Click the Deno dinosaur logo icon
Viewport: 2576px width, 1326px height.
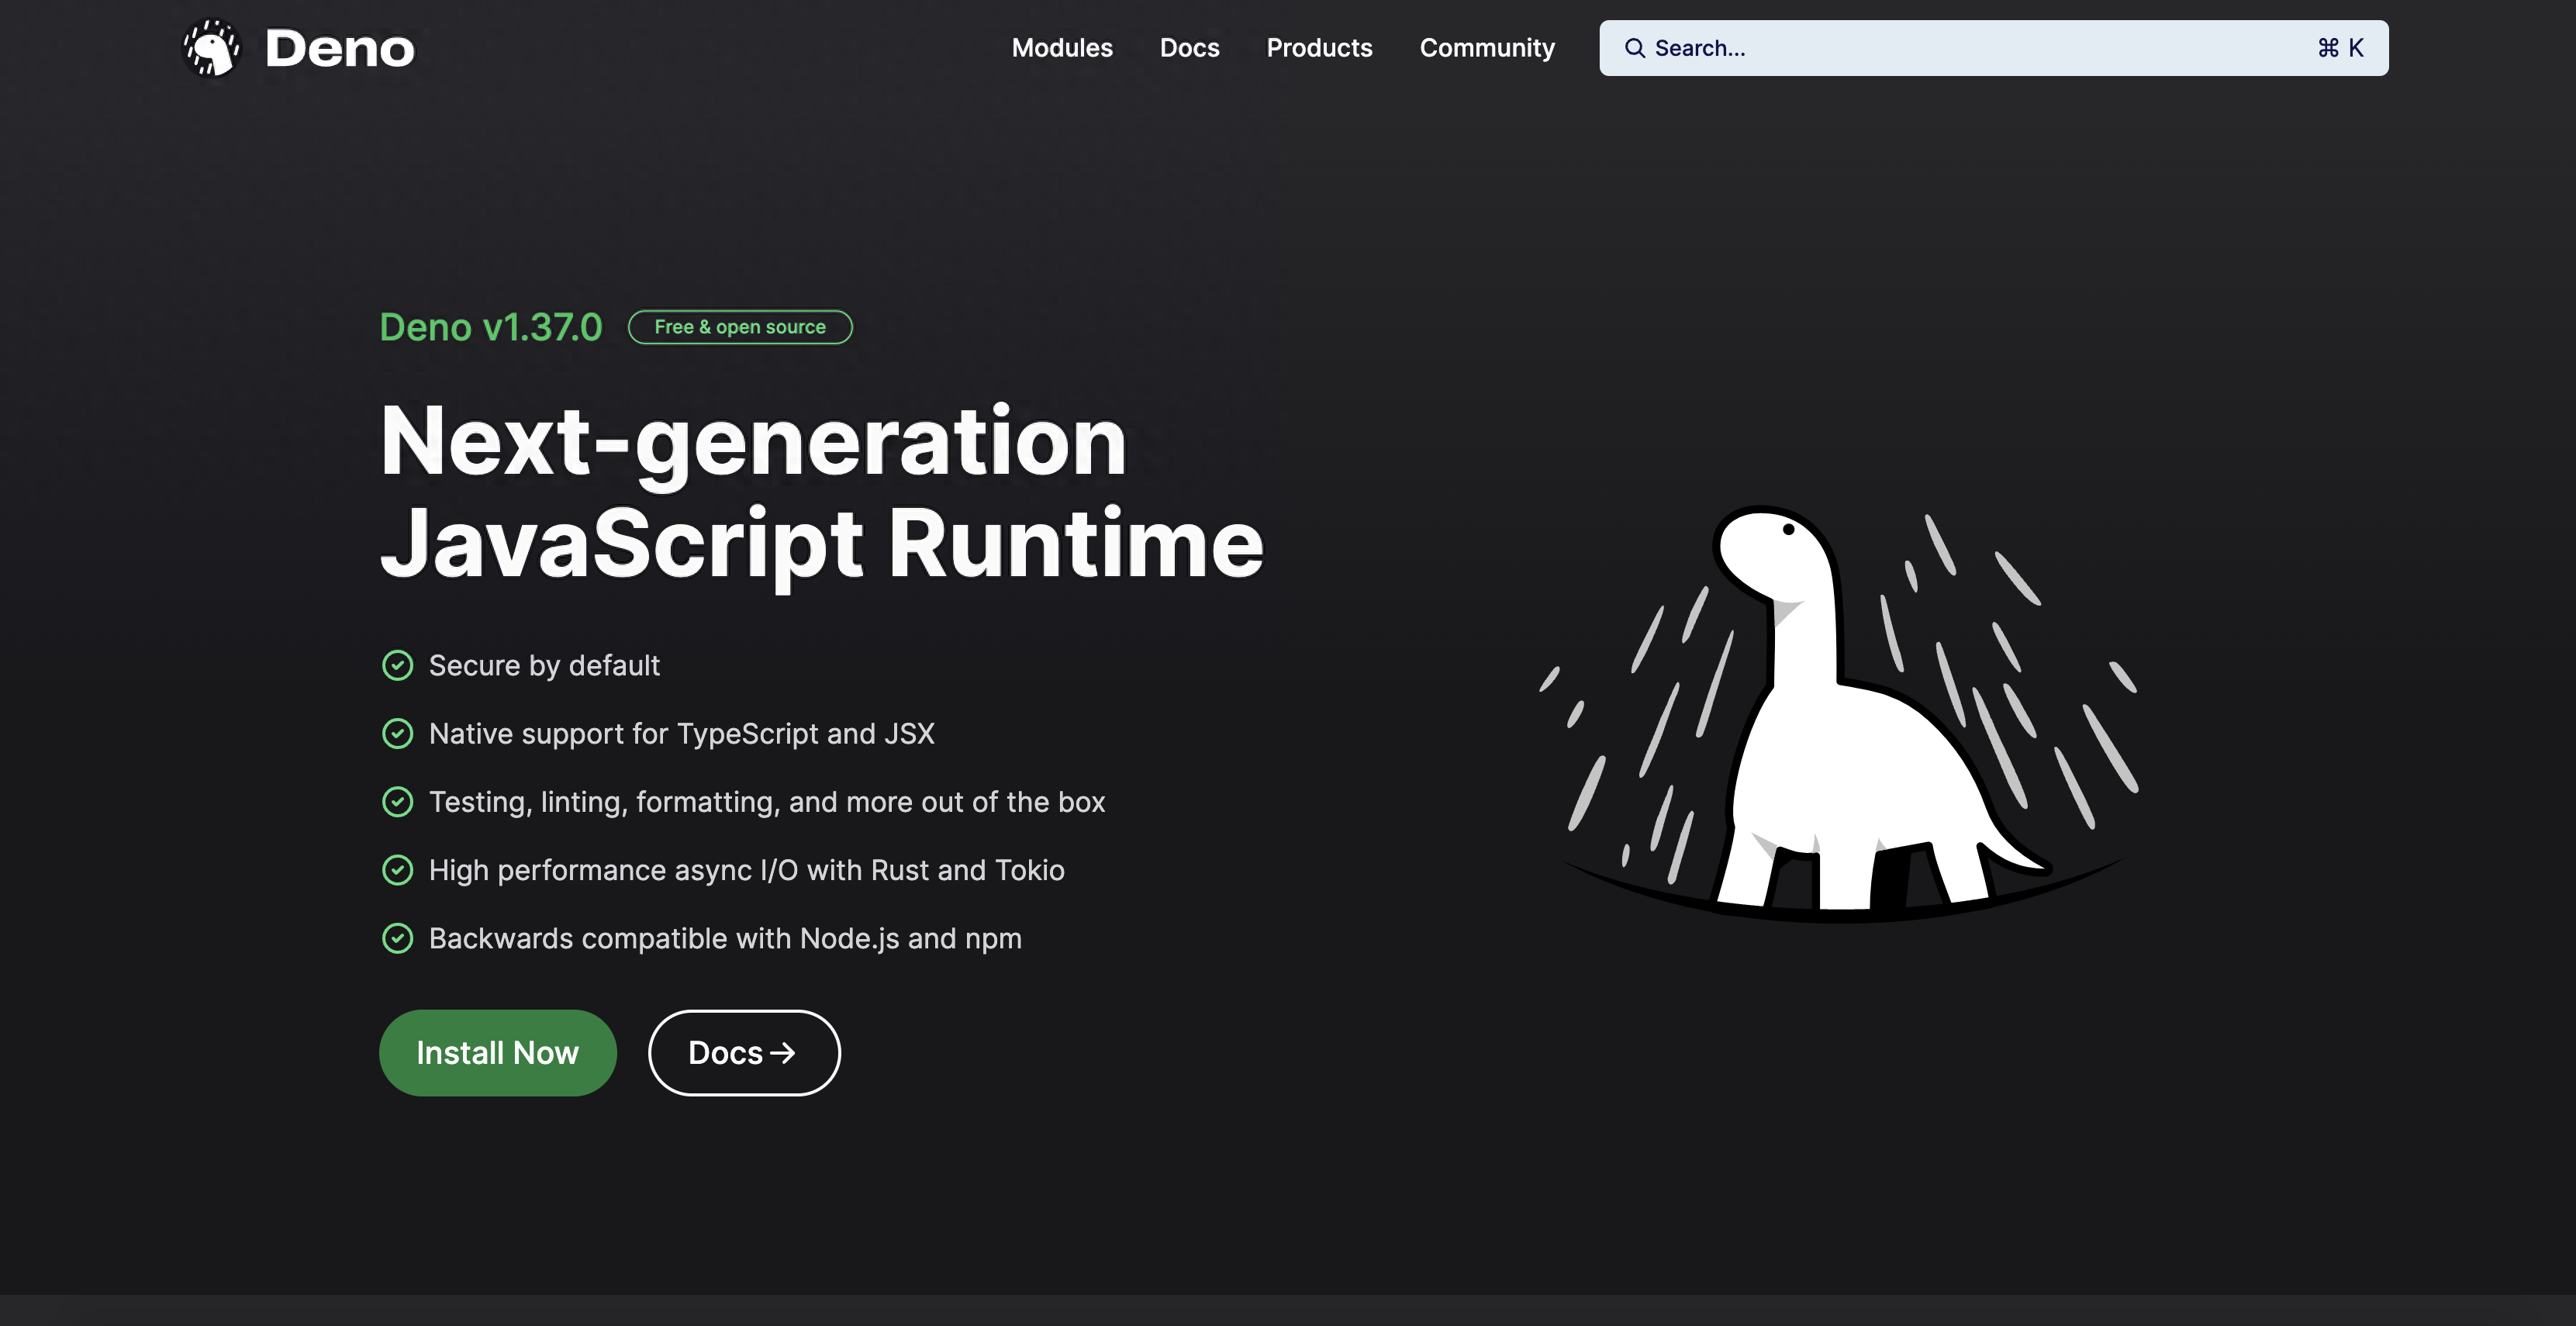(212, 48)
